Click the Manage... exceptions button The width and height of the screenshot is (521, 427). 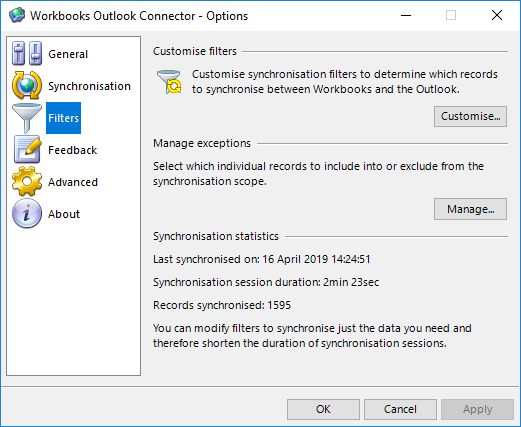[x=470, y=209]
